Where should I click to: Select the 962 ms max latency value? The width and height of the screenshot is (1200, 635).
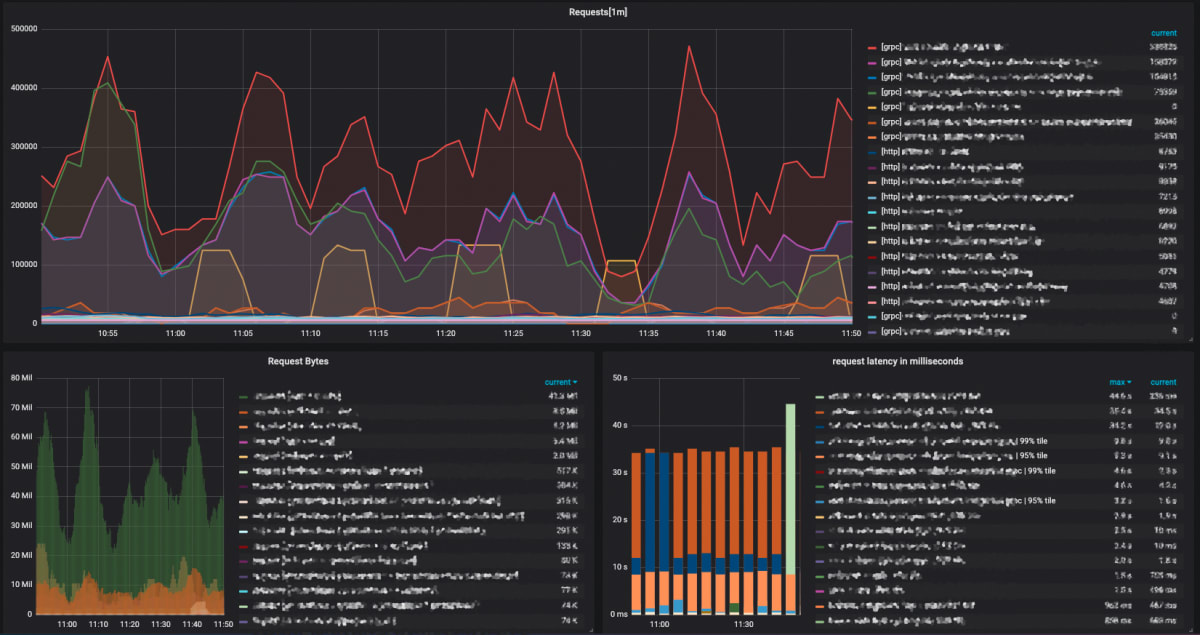click(x=1118, y=606)
